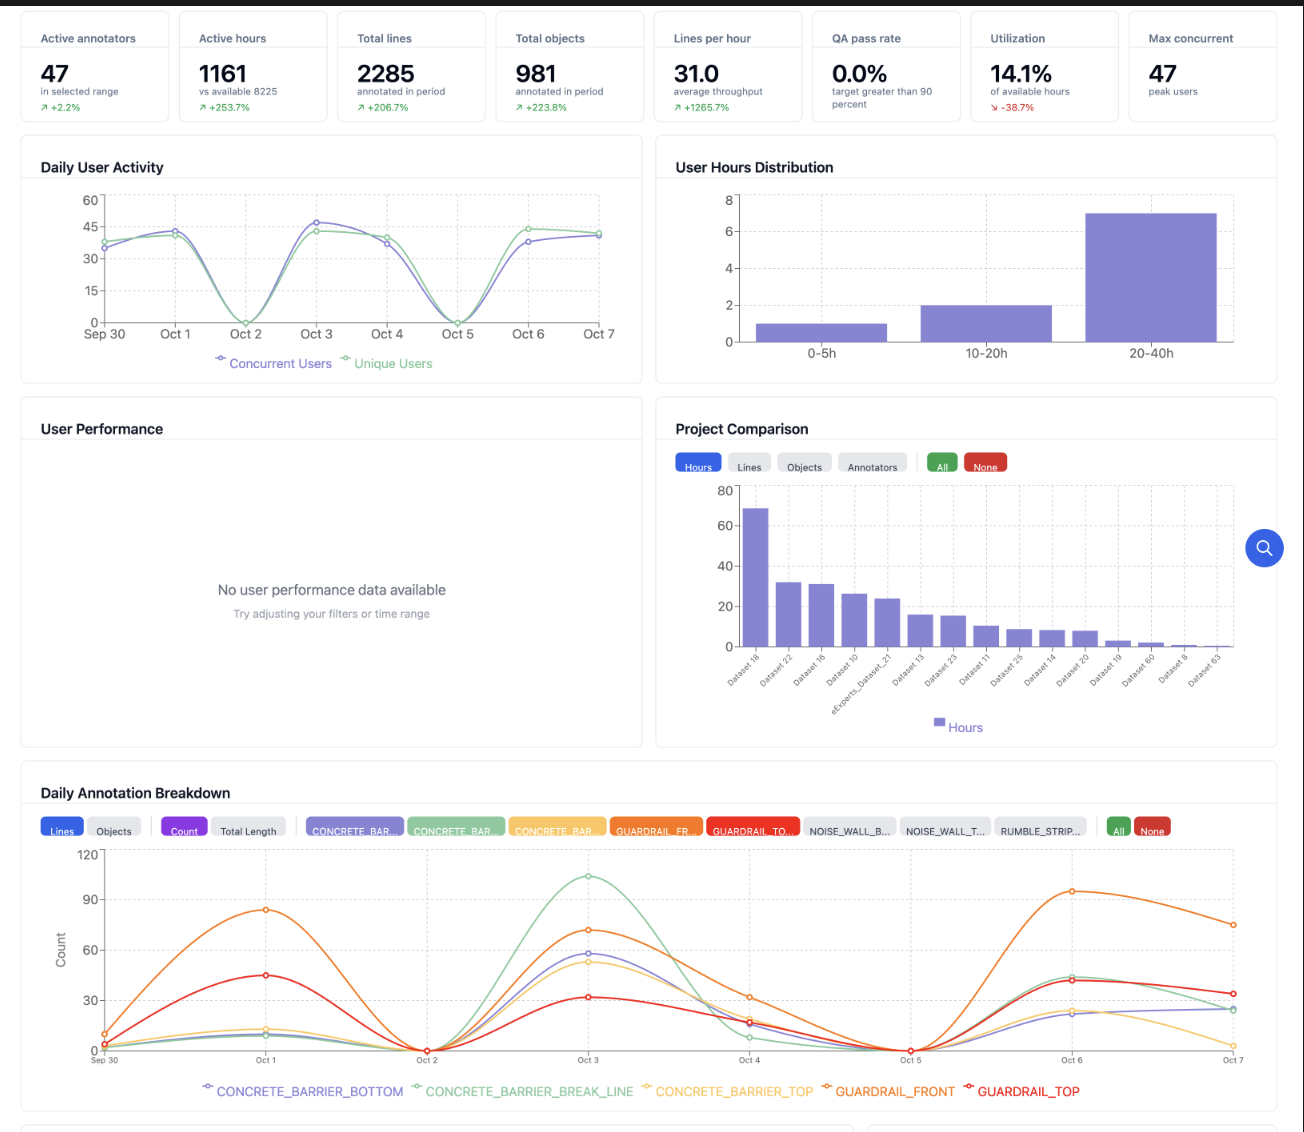Select Total Length metric in annotation breakdown
Screen dimensions: 1304x1132
(248, 828)
